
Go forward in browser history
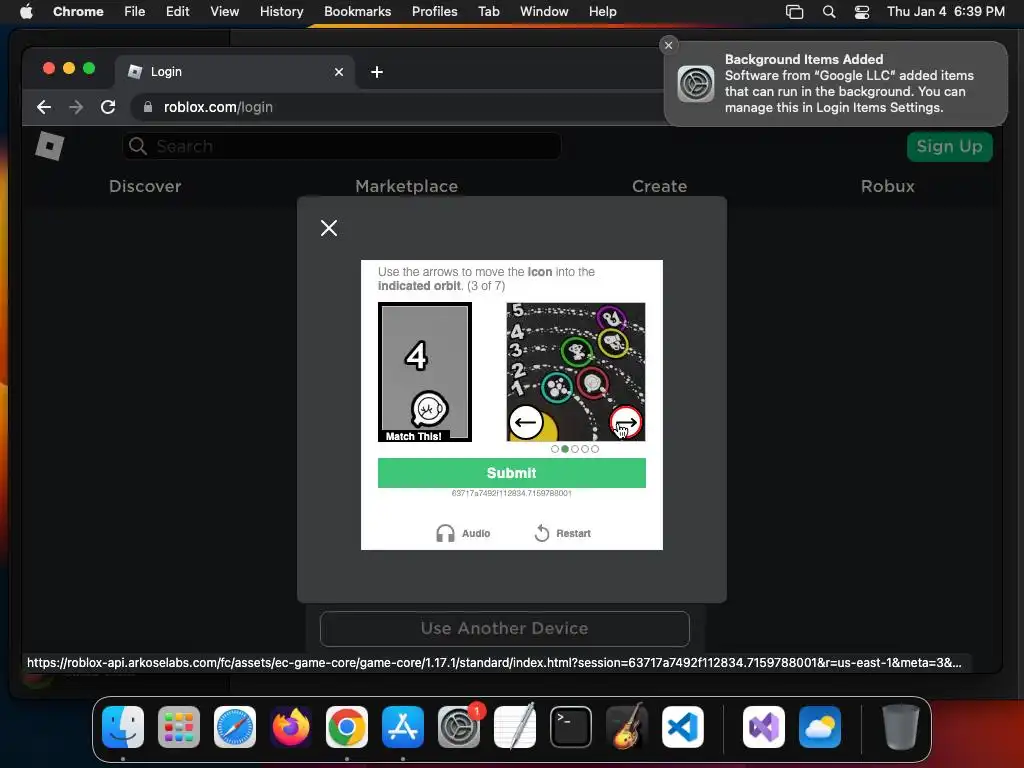(76, 107)
